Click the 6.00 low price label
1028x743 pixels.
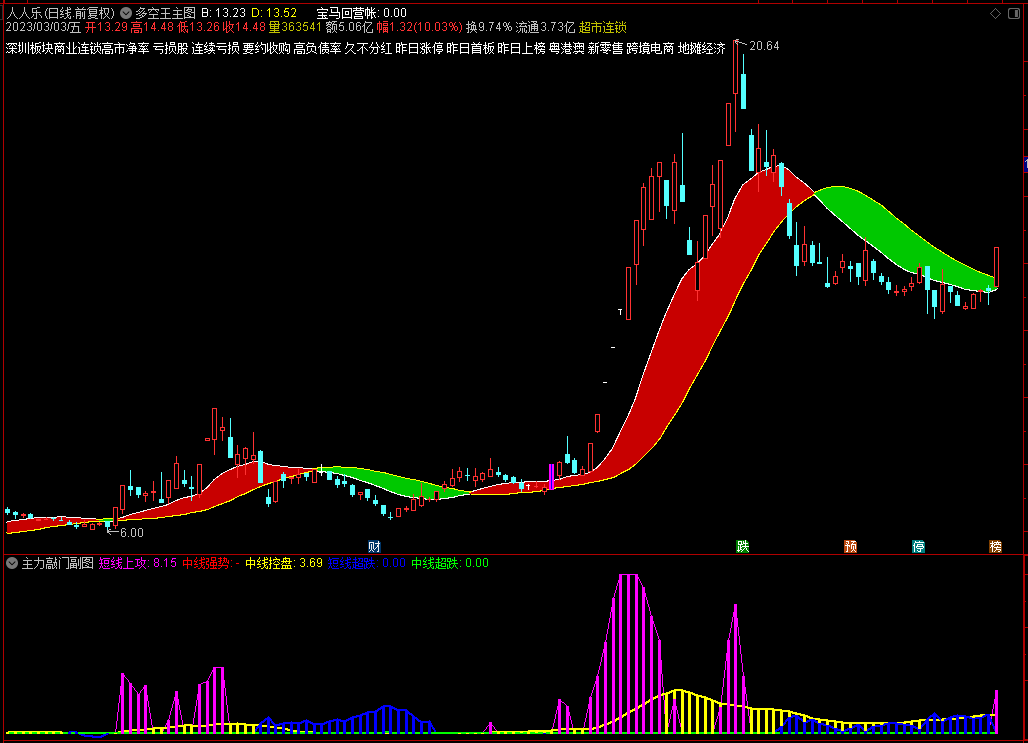coord(132,532)
